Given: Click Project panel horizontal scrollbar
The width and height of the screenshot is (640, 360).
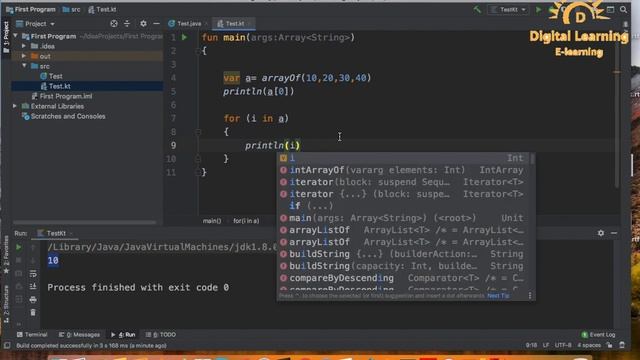Looking at the screenshot, I should [85, 223].
